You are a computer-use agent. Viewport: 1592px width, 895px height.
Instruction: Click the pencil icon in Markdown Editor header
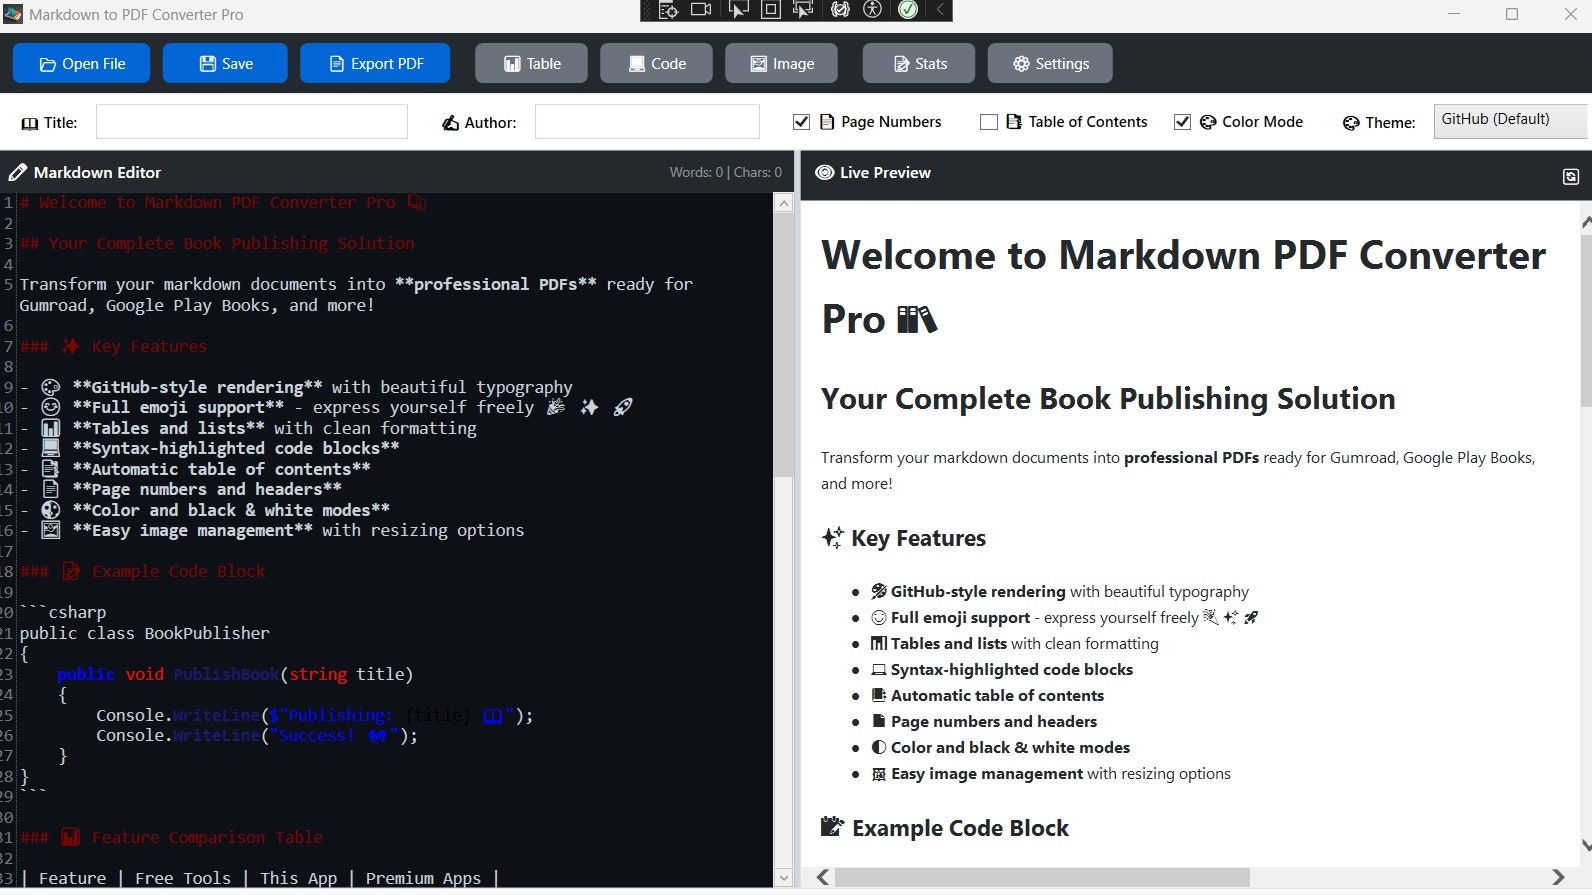tap(18, 172)
